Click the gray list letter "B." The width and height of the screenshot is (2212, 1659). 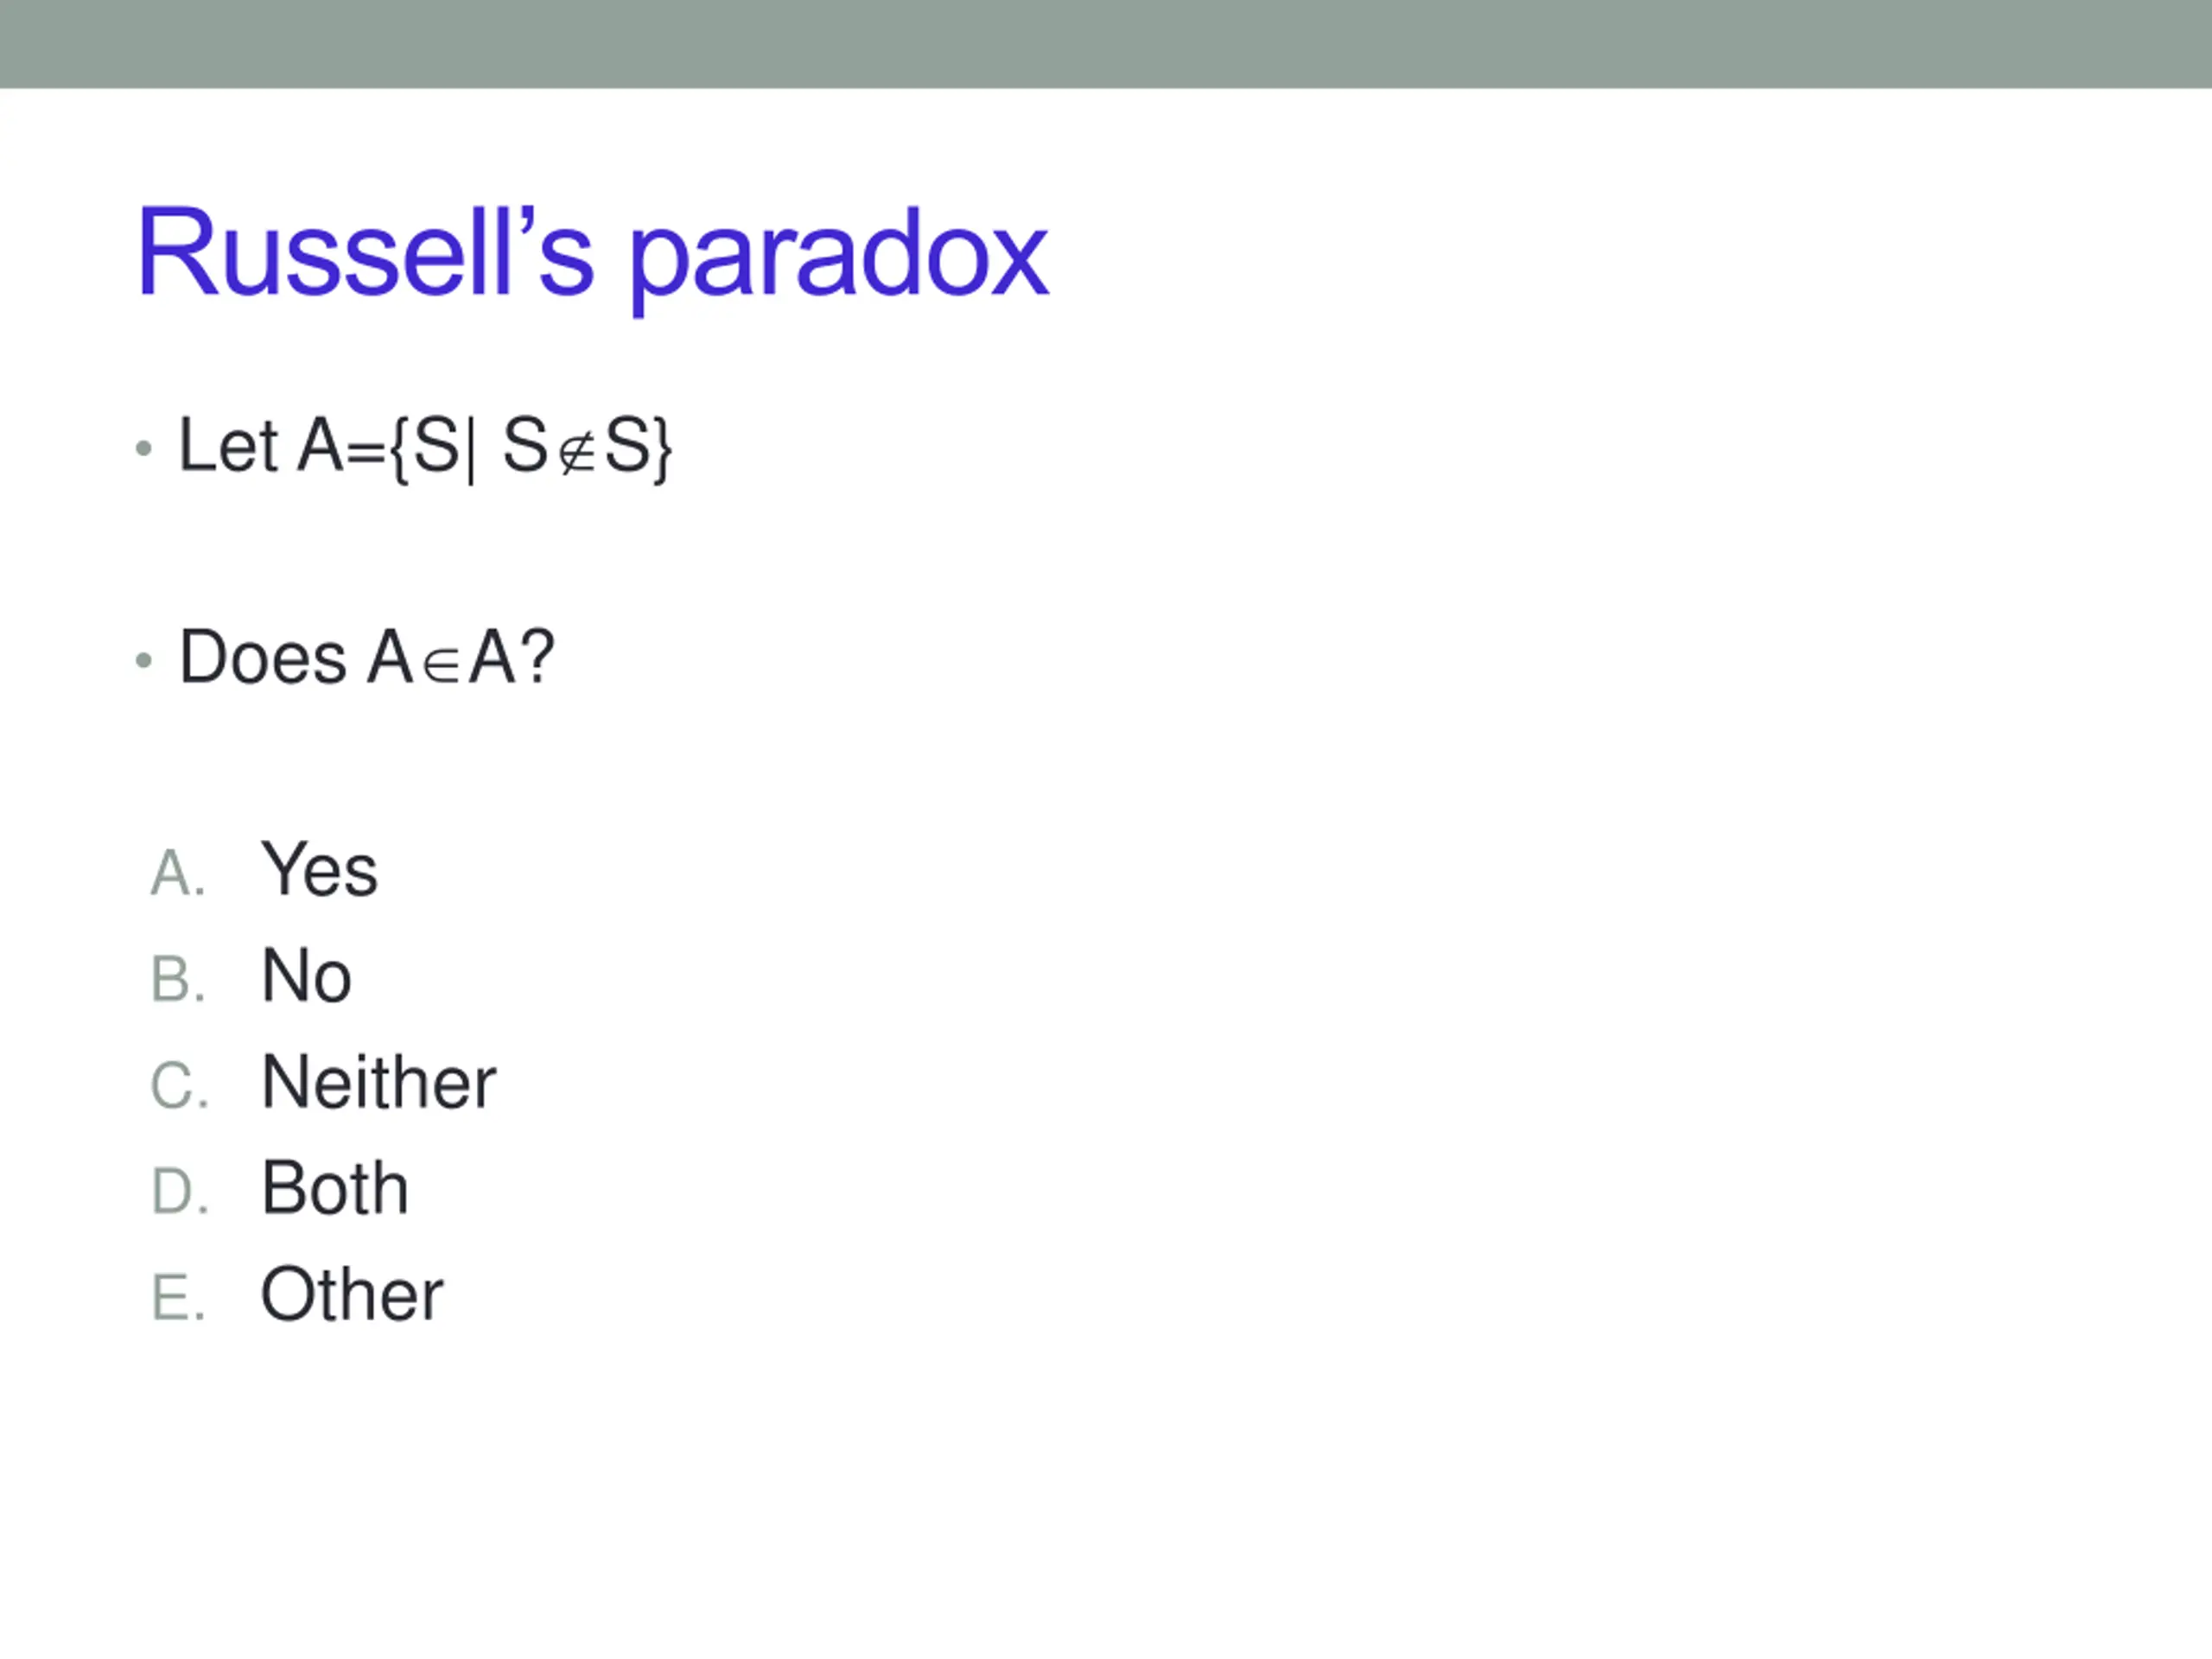tap(178, 979)
